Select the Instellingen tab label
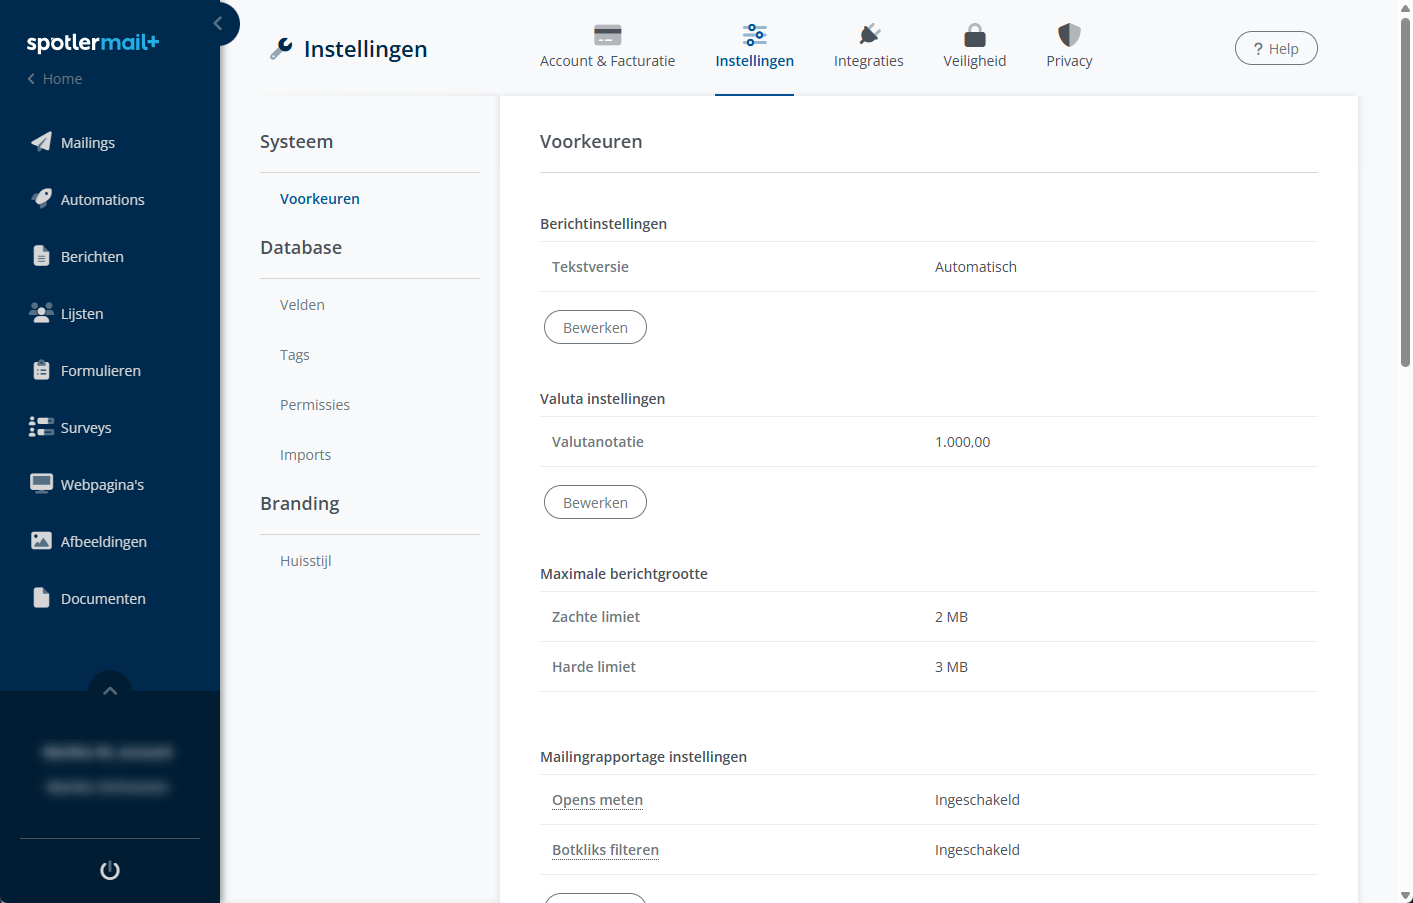 (x=755, y=61)
